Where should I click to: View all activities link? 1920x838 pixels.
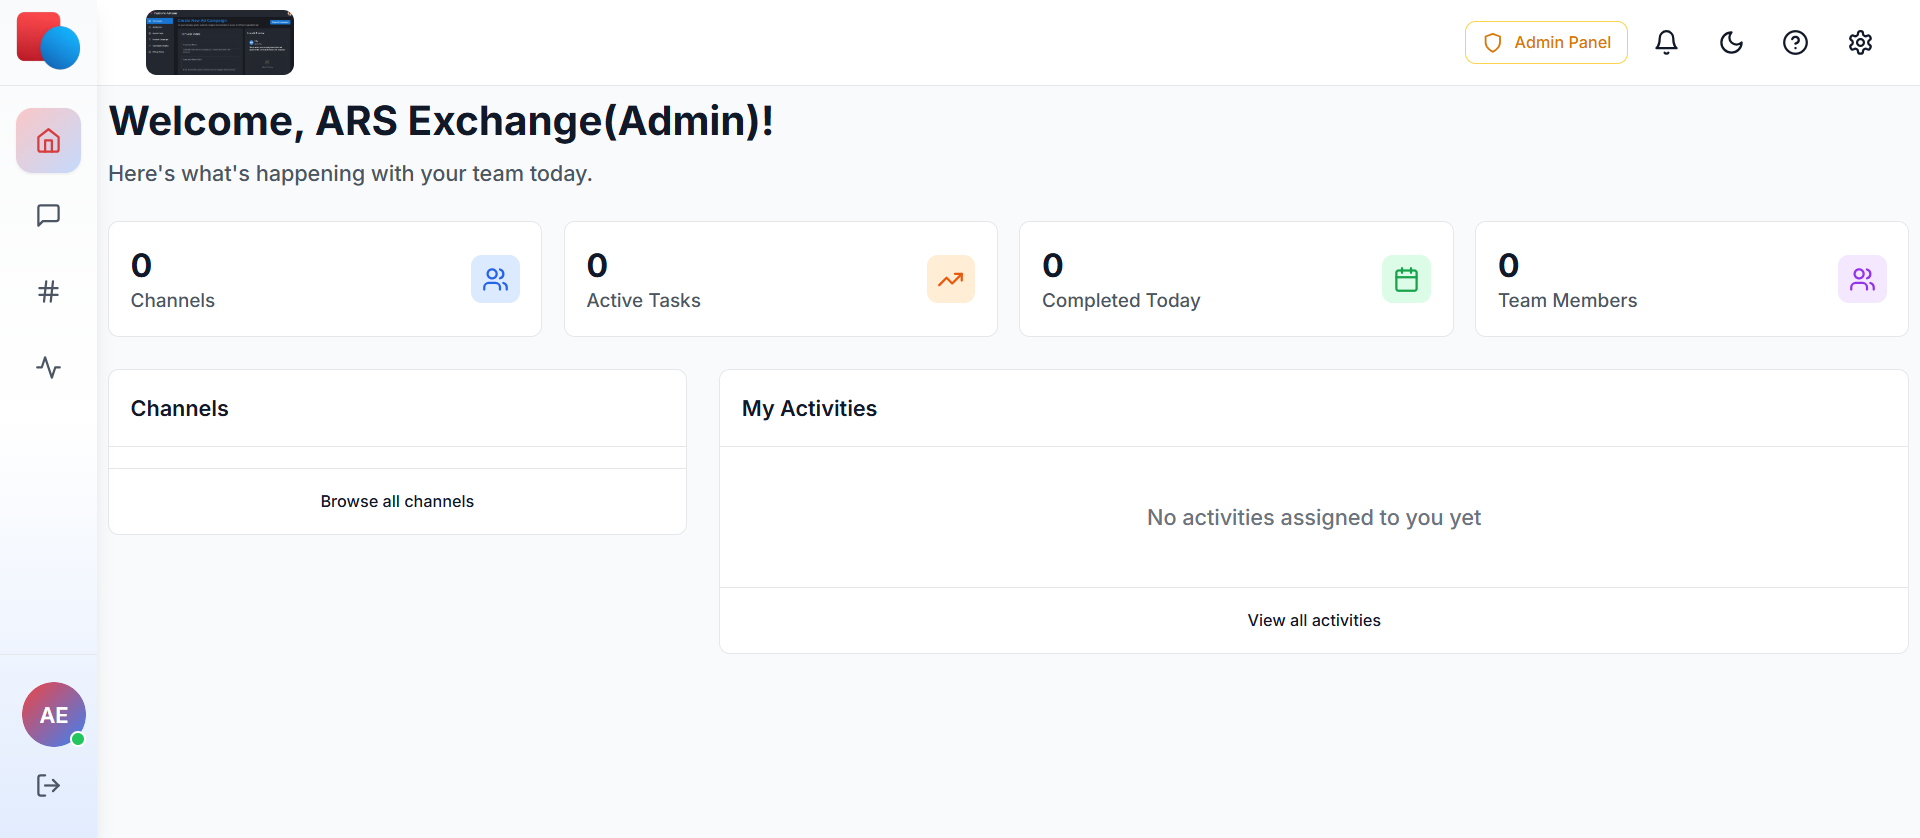click(x=1313, y=620)
